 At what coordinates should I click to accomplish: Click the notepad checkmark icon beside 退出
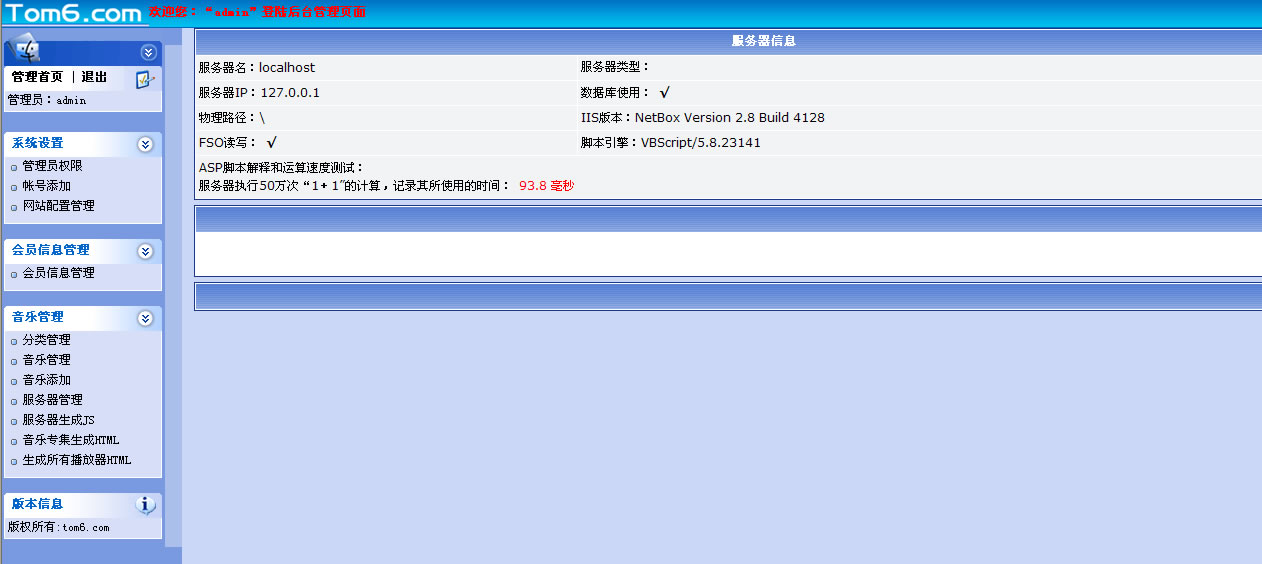[145, 79]
